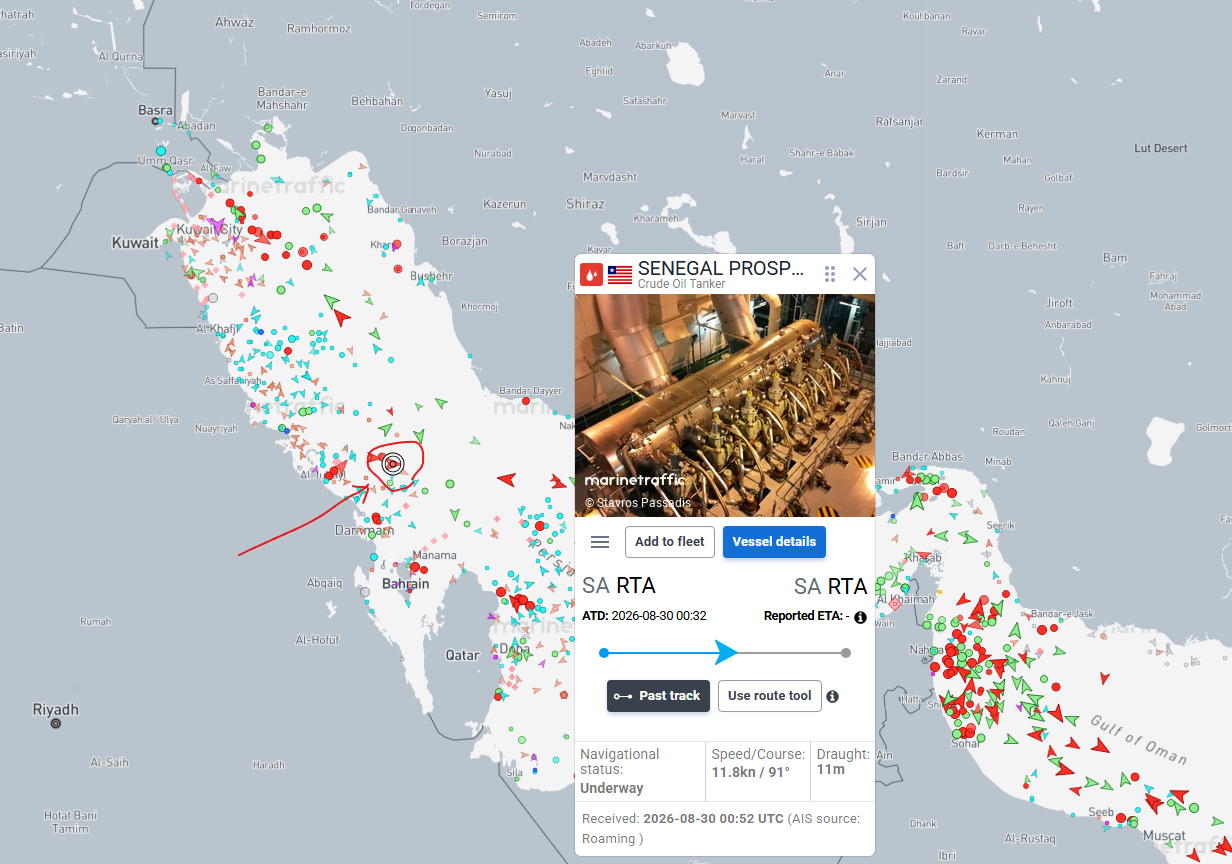This screenshot has width=1232, height=864.
Task: Open the Use route tool button
Action: click(770, 696)
